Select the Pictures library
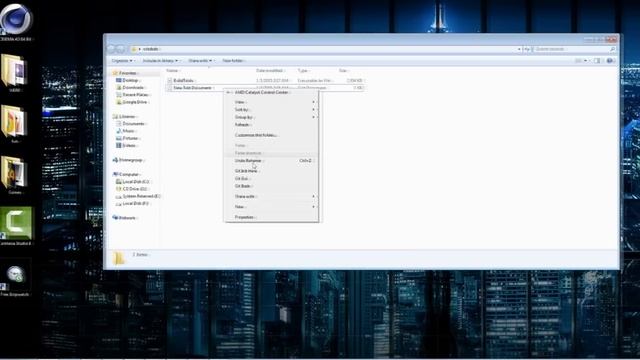640x360 pixels. (x=128, y=138)
